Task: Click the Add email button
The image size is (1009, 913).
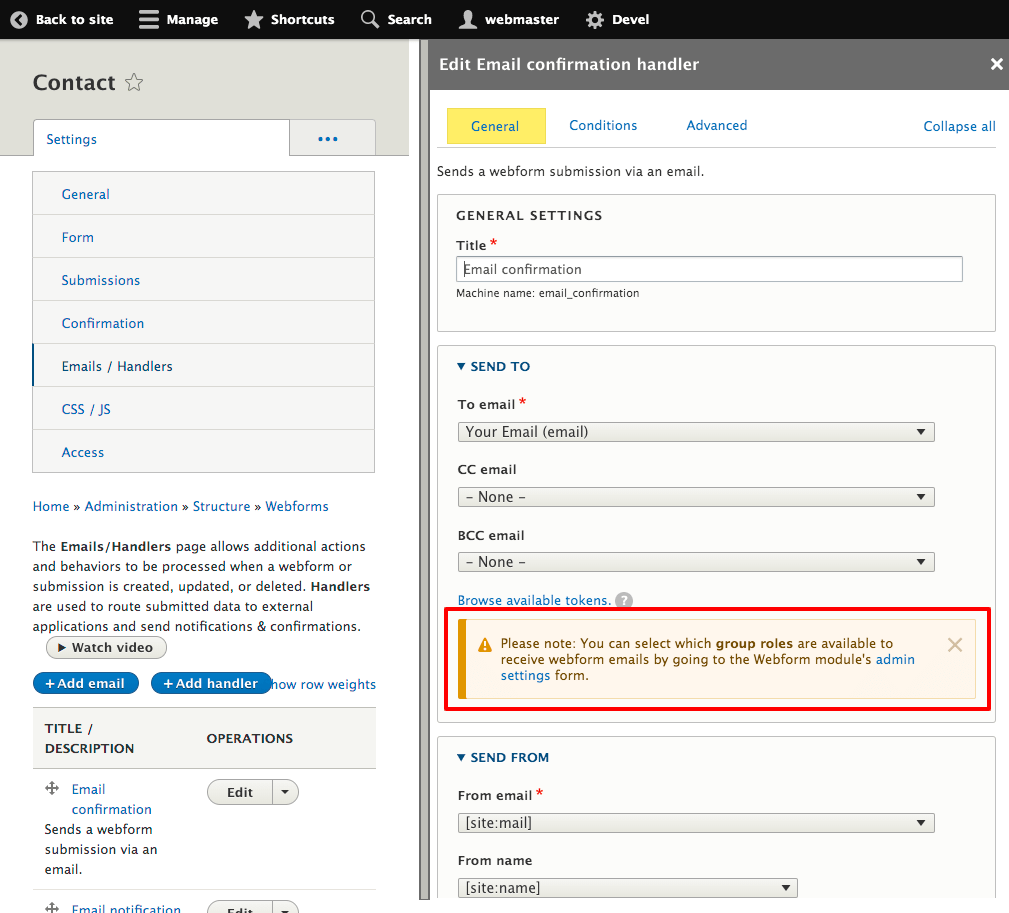Action: coord(86,683)
